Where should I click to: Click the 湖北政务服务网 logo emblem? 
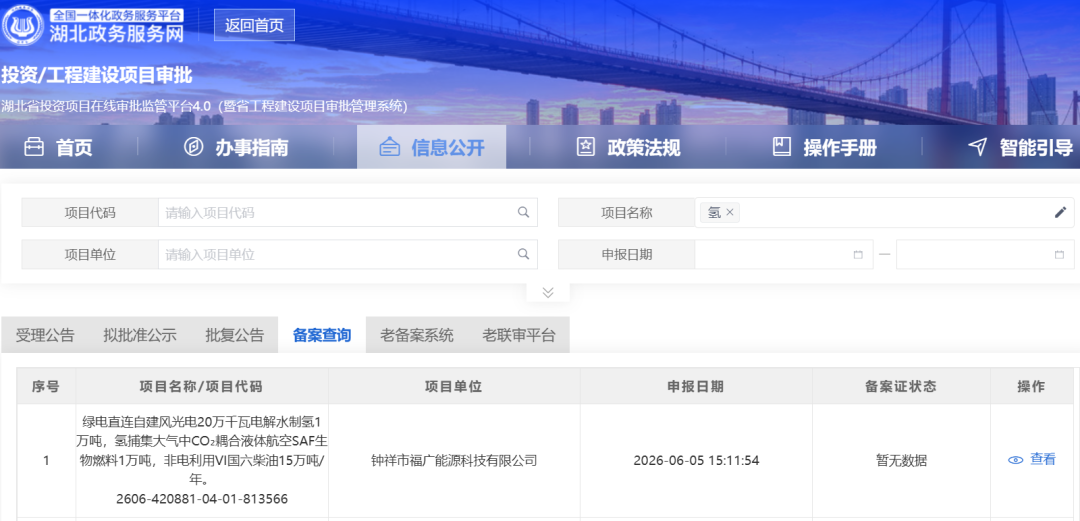point(23,25)
